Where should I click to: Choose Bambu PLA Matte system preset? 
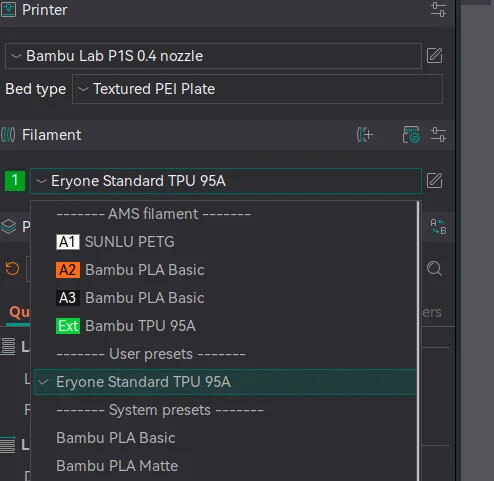[x=225, y=466]
